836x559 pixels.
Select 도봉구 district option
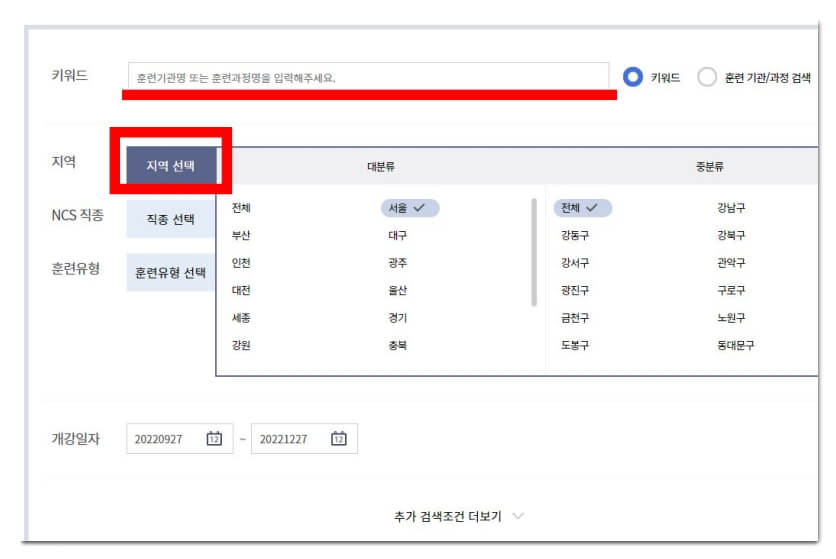[x=575, y=345]
